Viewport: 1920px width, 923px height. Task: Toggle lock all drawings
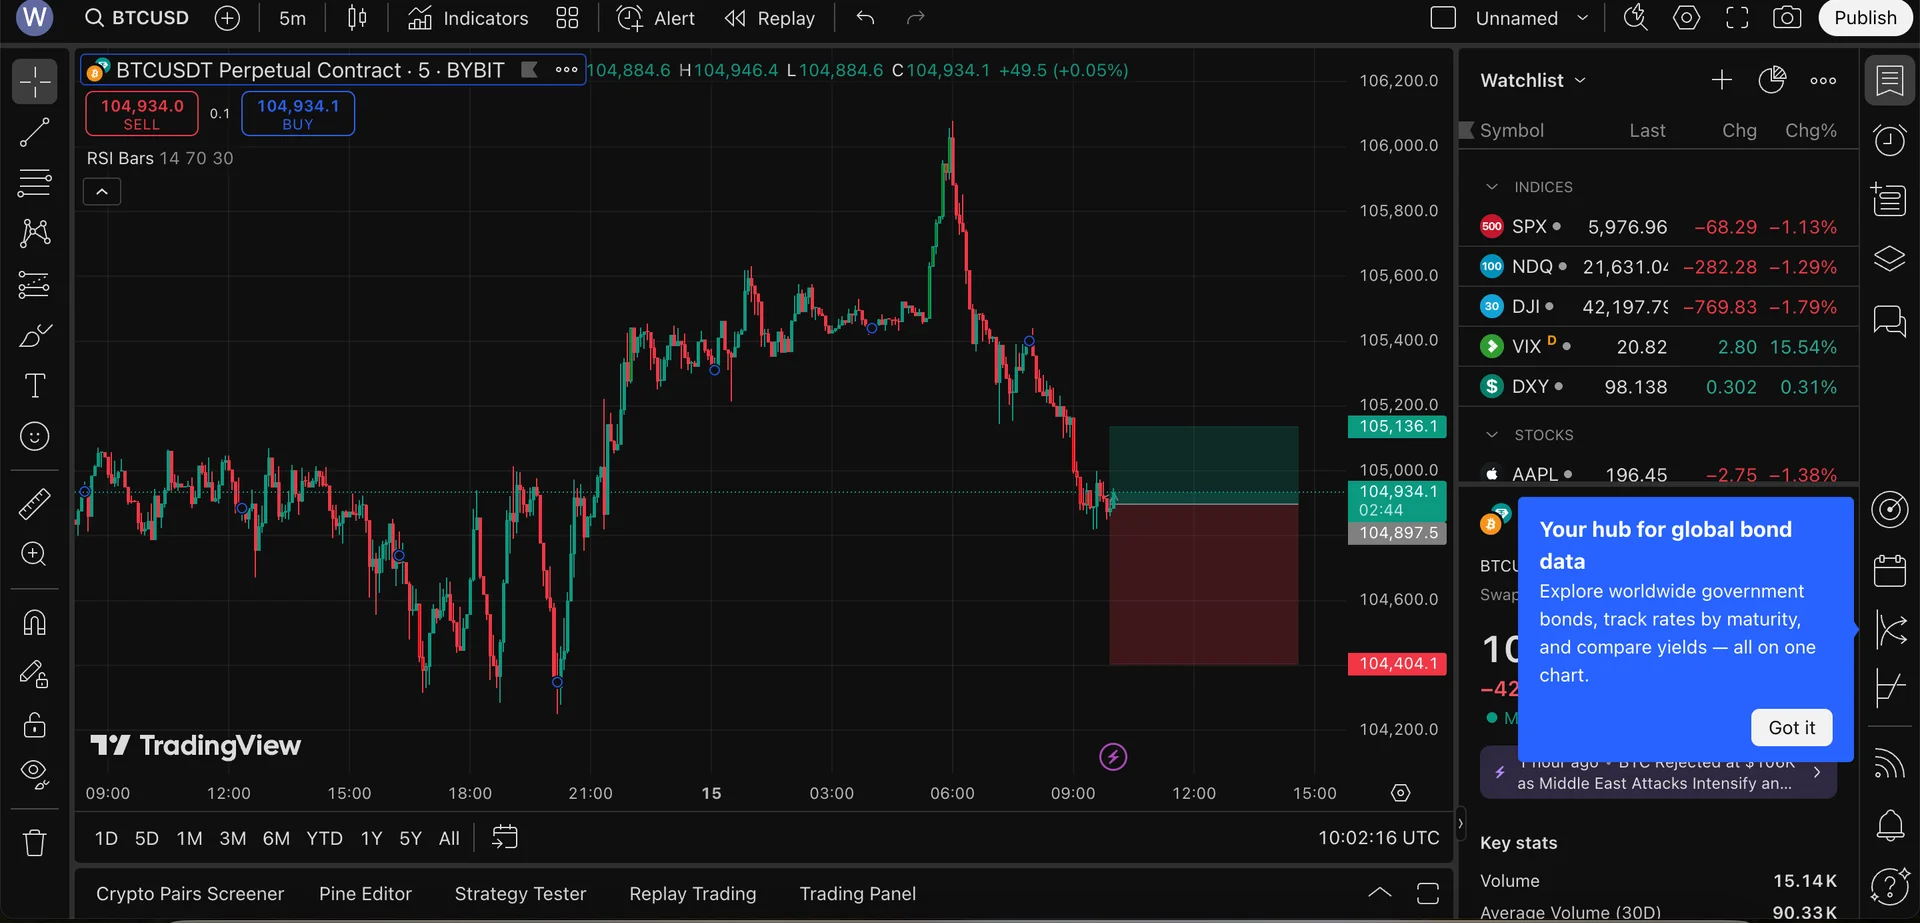35,724
